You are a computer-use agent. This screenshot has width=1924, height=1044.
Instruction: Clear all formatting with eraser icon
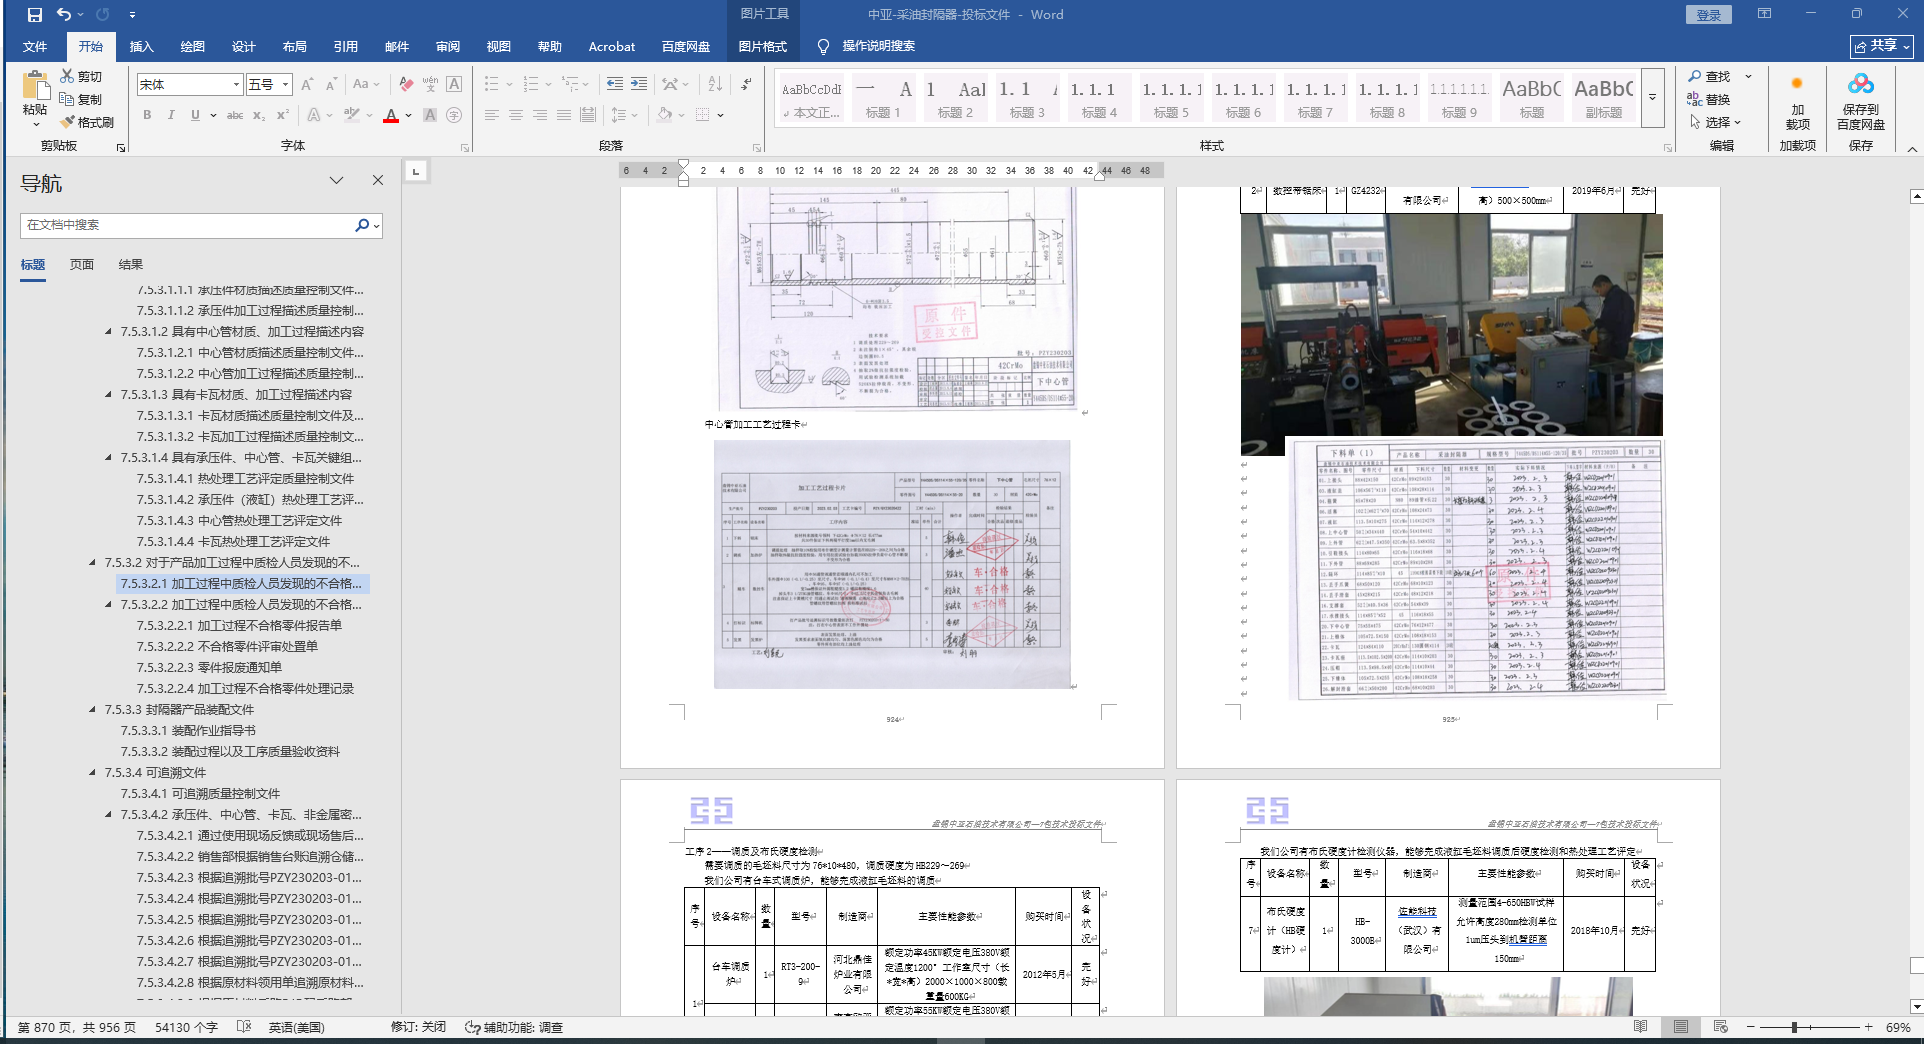pos(406,85)
